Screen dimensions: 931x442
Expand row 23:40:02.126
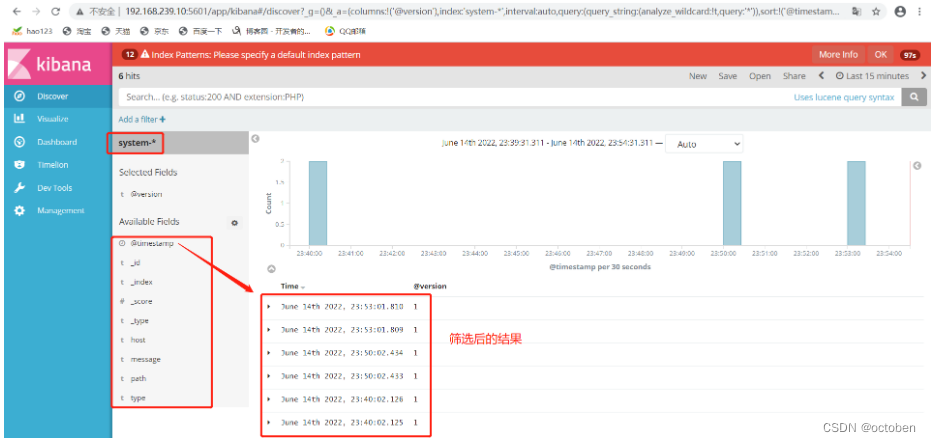point(269,399)
